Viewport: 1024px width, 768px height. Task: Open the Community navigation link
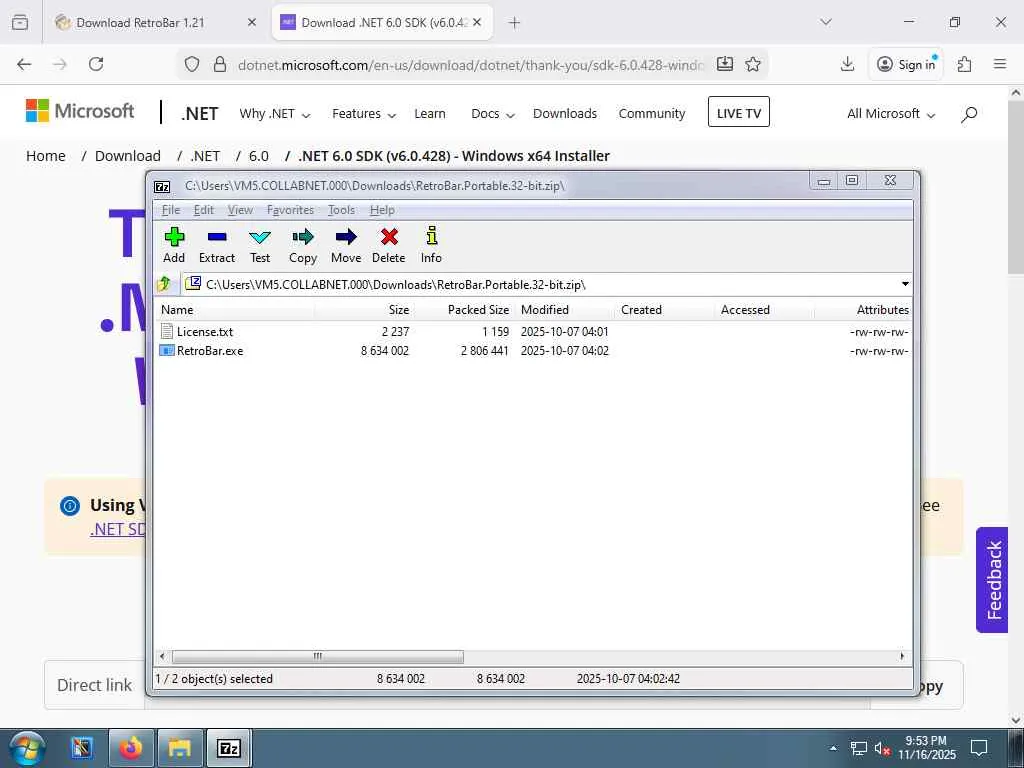click(x=652, y=114)
